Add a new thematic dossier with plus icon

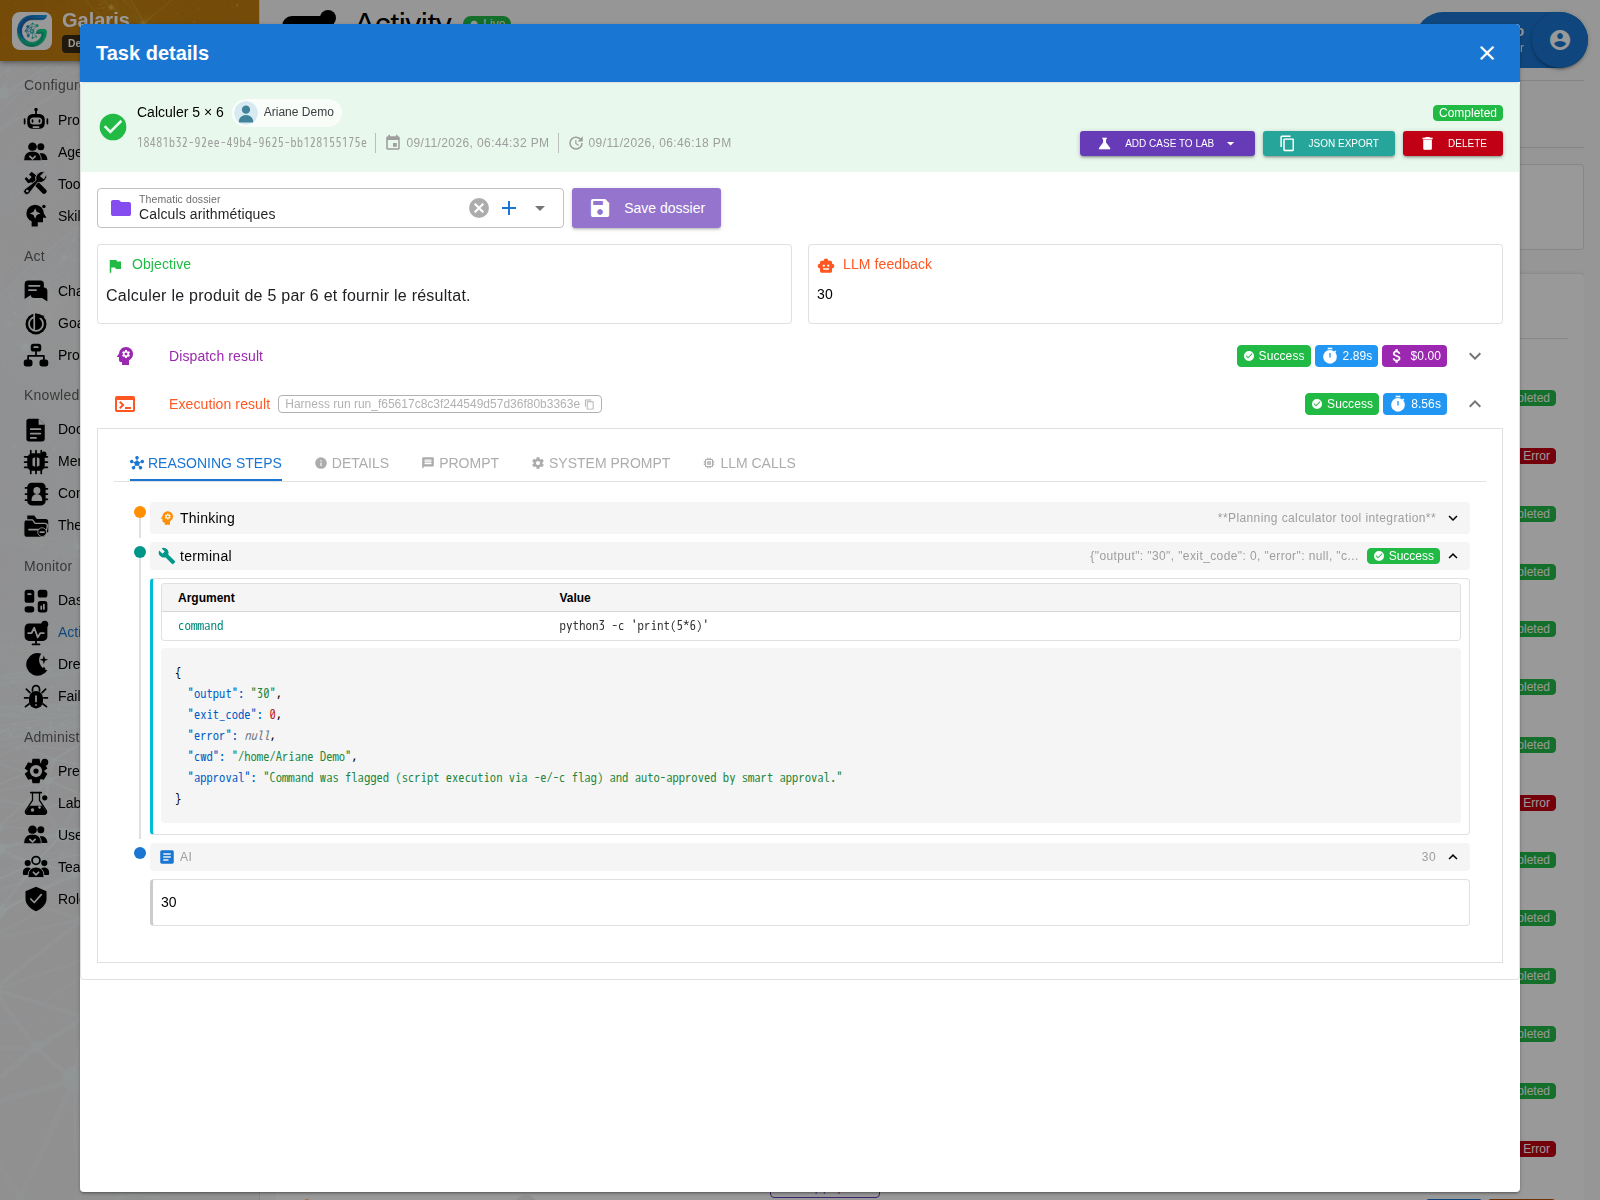pos(509,208)
